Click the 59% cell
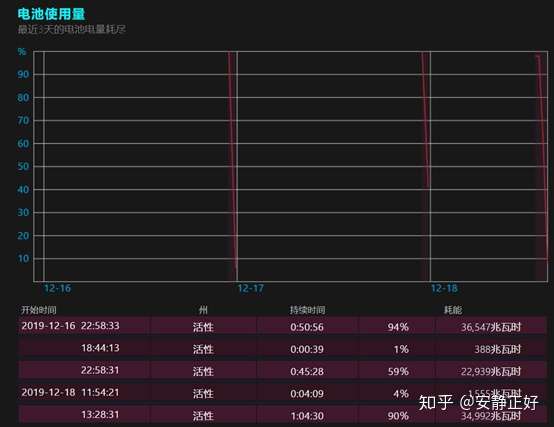The height and width of the screenshot is (427, 554). tap(398, 372)
